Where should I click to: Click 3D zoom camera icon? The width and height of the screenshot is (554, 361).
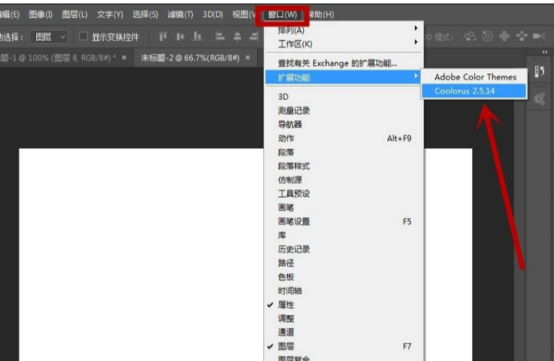(539, 36)
